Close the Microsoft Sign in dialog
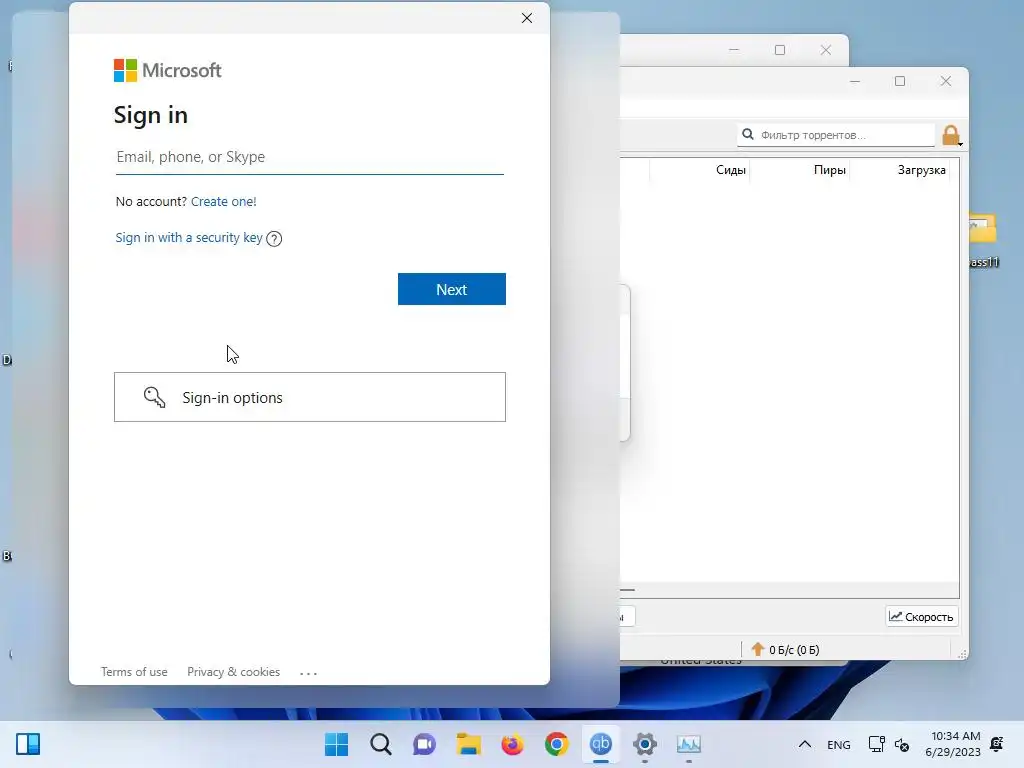Screen dimensions: 1024x768 [x=527, y=18]
